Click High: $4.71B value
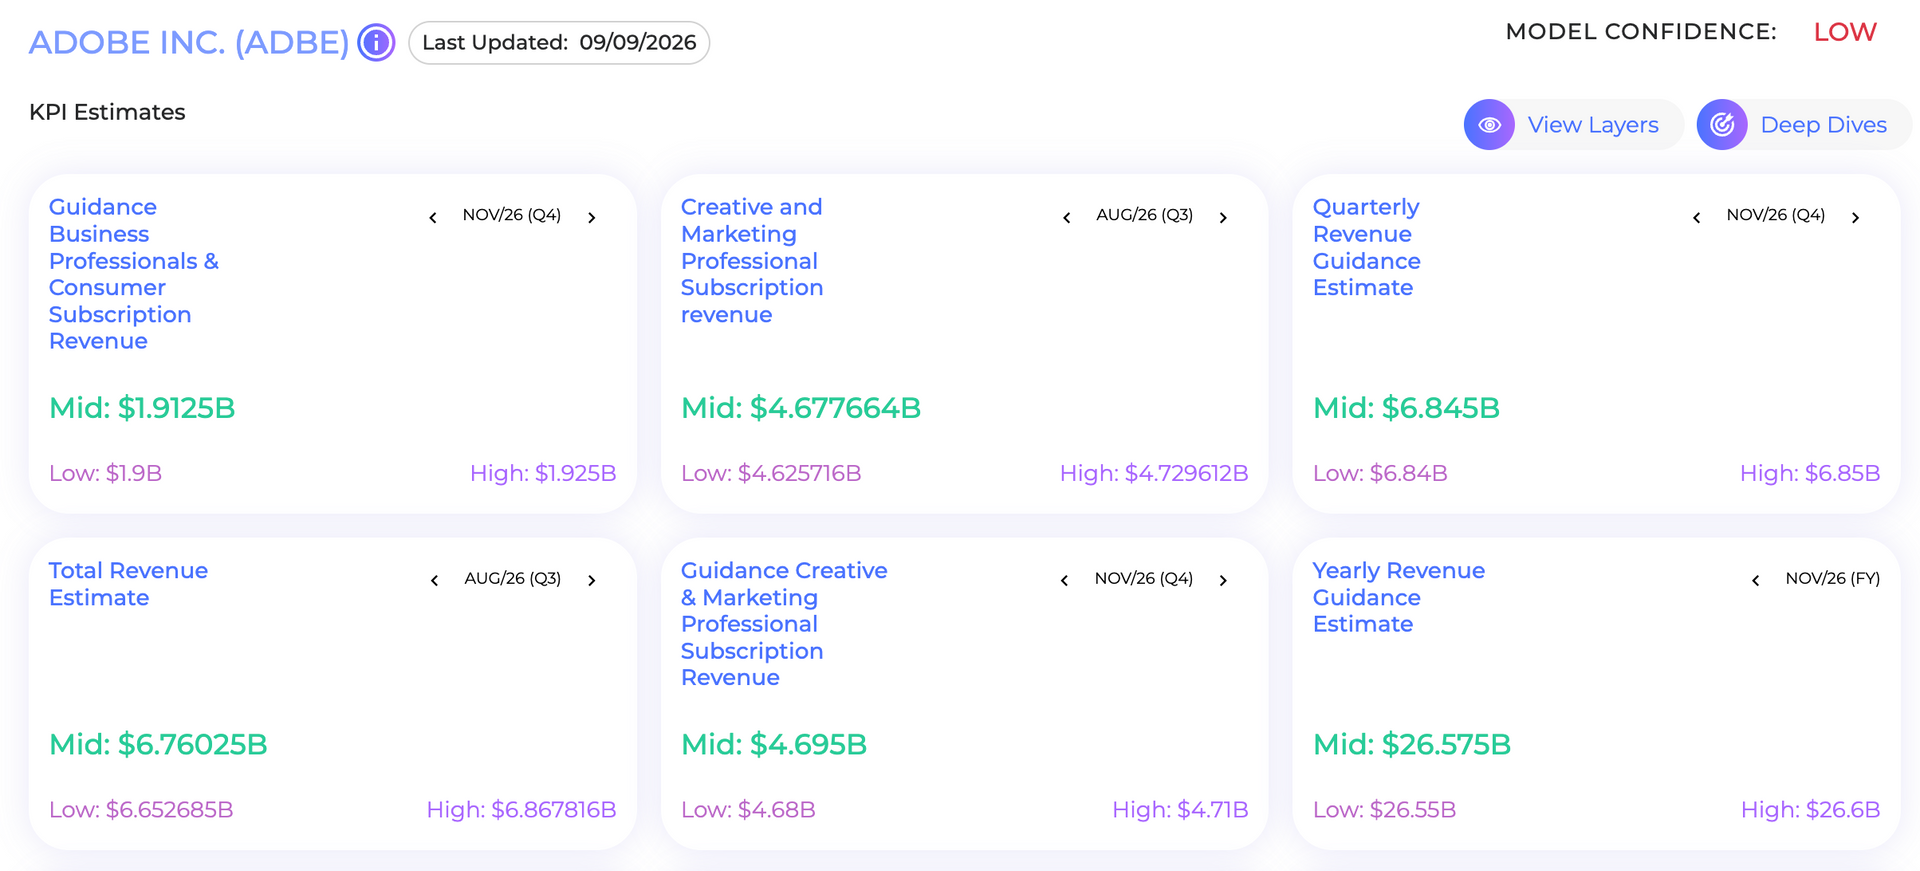The width and height of the screenshot is (1920, 871). coord(1180,810)
